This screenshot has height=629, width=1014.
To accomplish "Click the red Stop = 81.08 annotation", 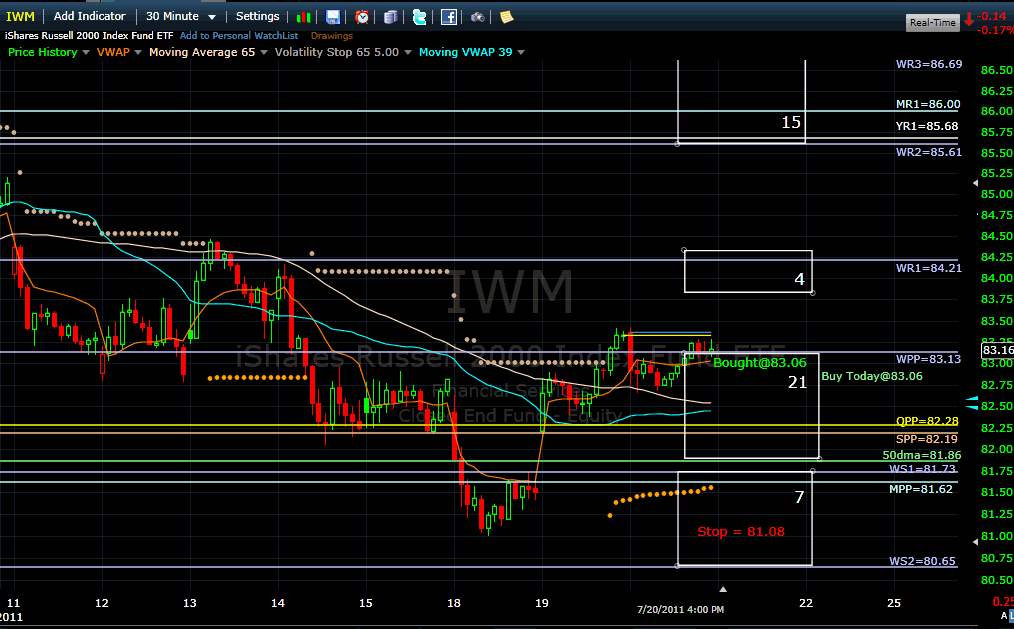I will tap(740, 531).
